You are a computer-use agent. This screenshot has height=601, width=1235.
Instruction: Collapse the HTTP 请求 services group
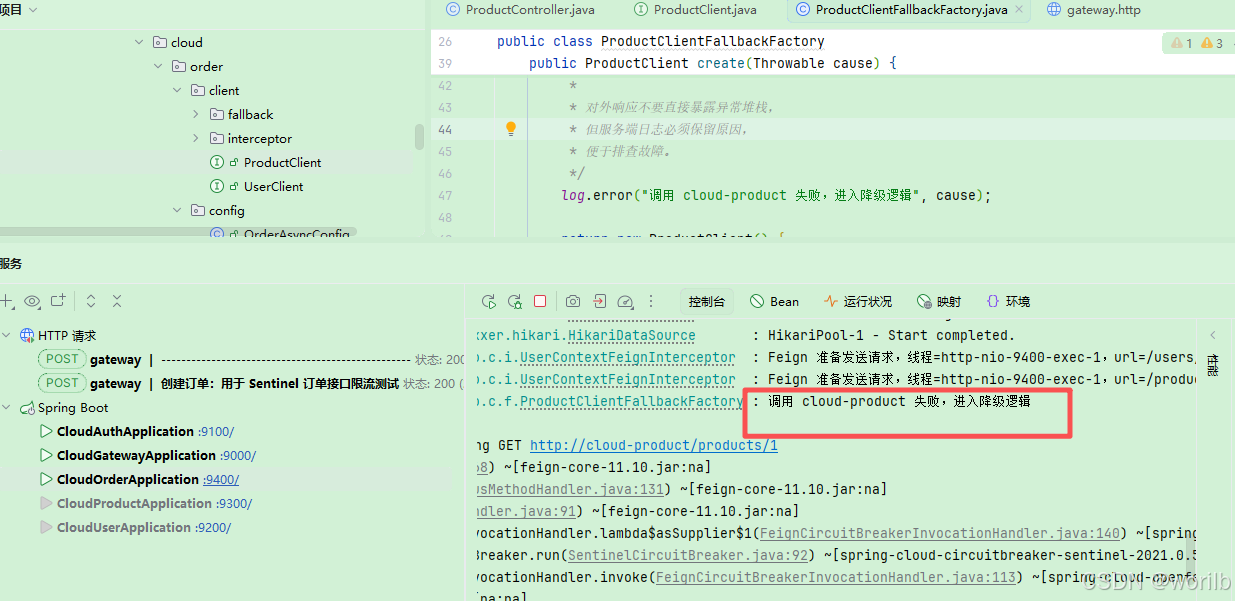click(7, 336)
